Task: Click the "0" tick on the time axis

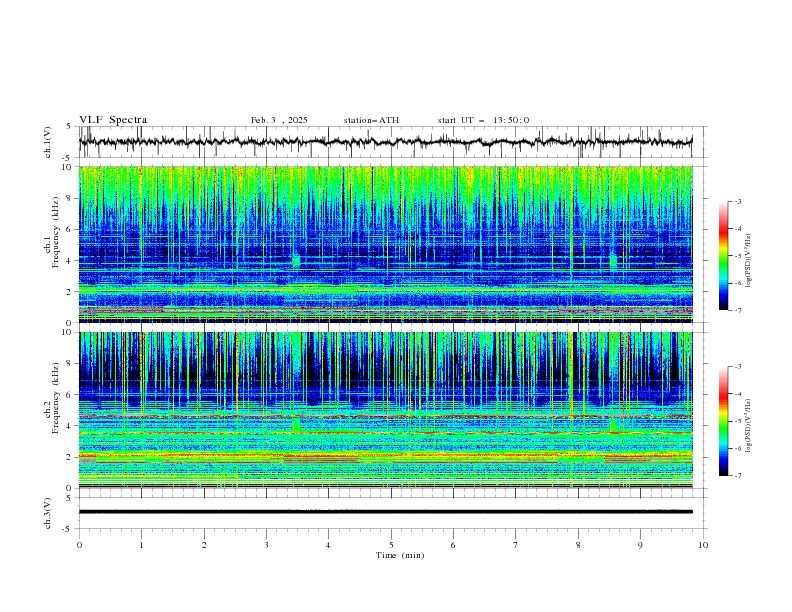Action: click(x=79, y=545)
